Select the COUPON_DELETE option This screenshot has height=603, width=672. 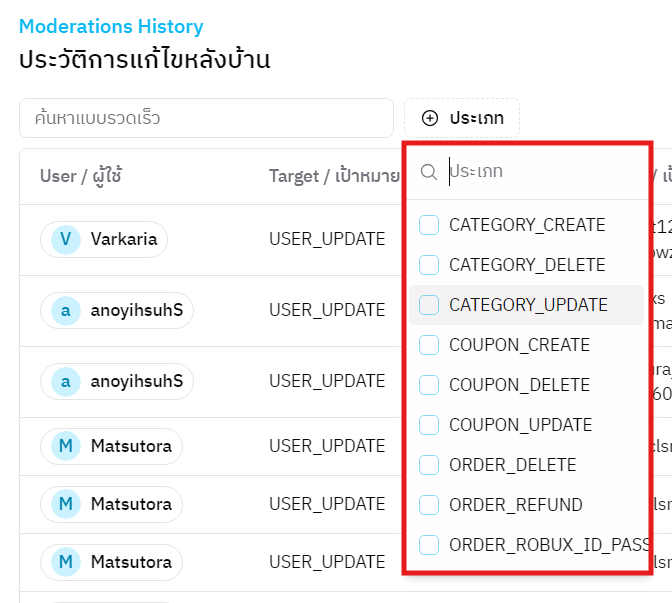[x=519, y=385]
